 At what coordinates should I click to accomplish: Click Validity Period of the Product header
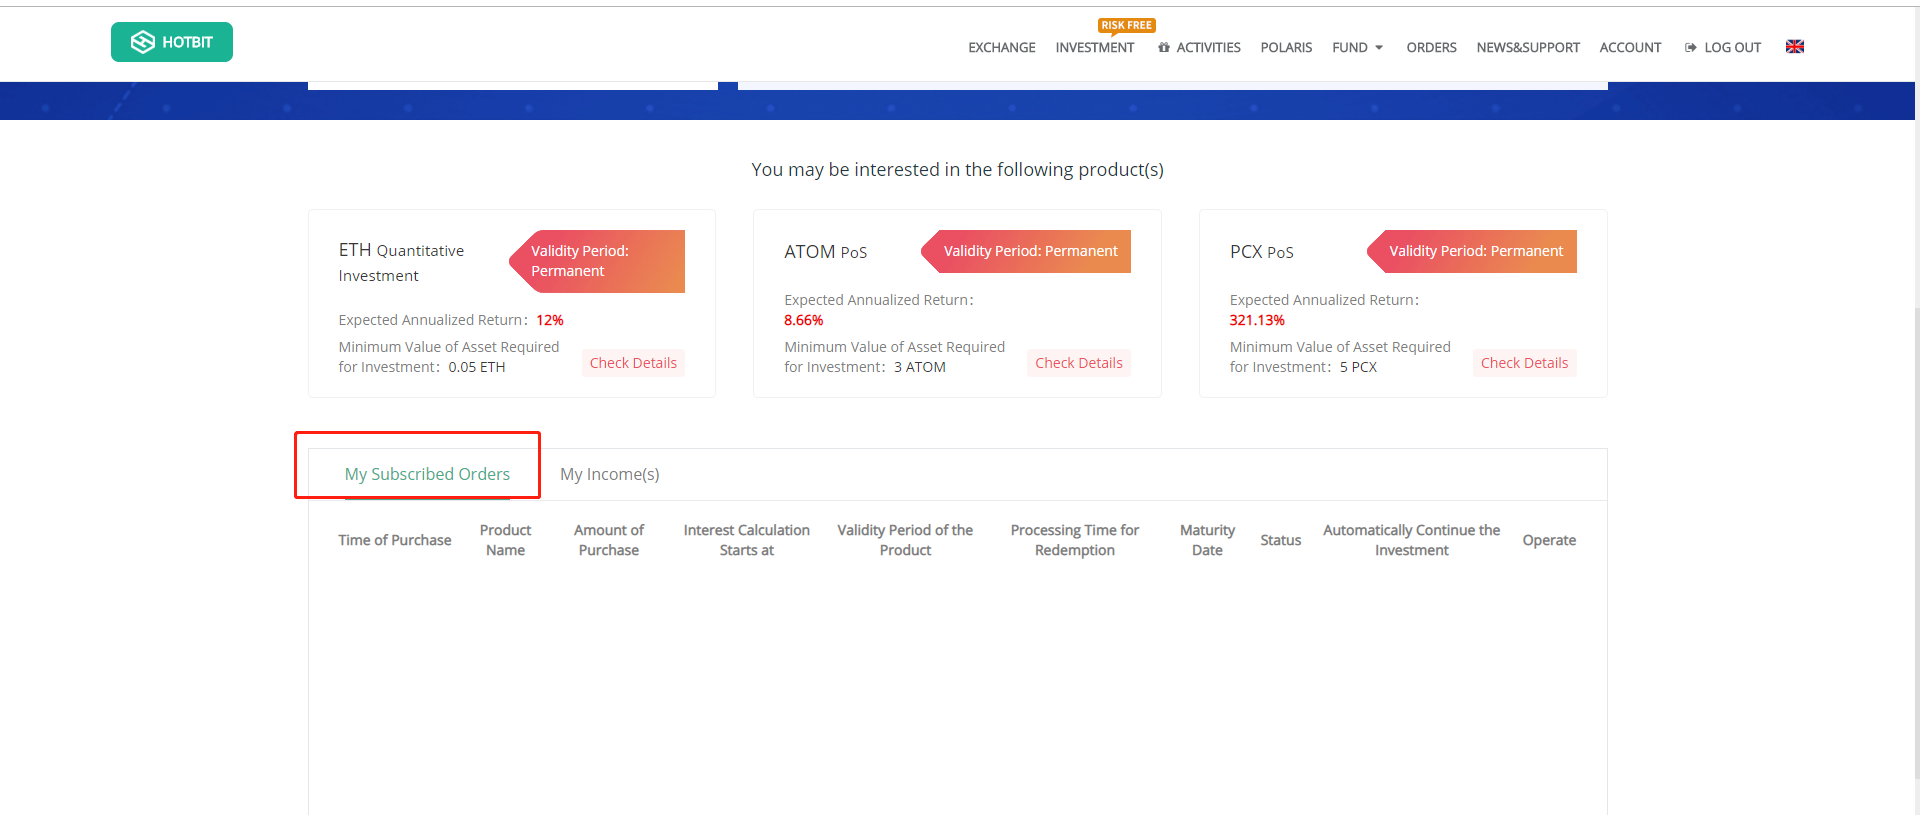[905, 540]
